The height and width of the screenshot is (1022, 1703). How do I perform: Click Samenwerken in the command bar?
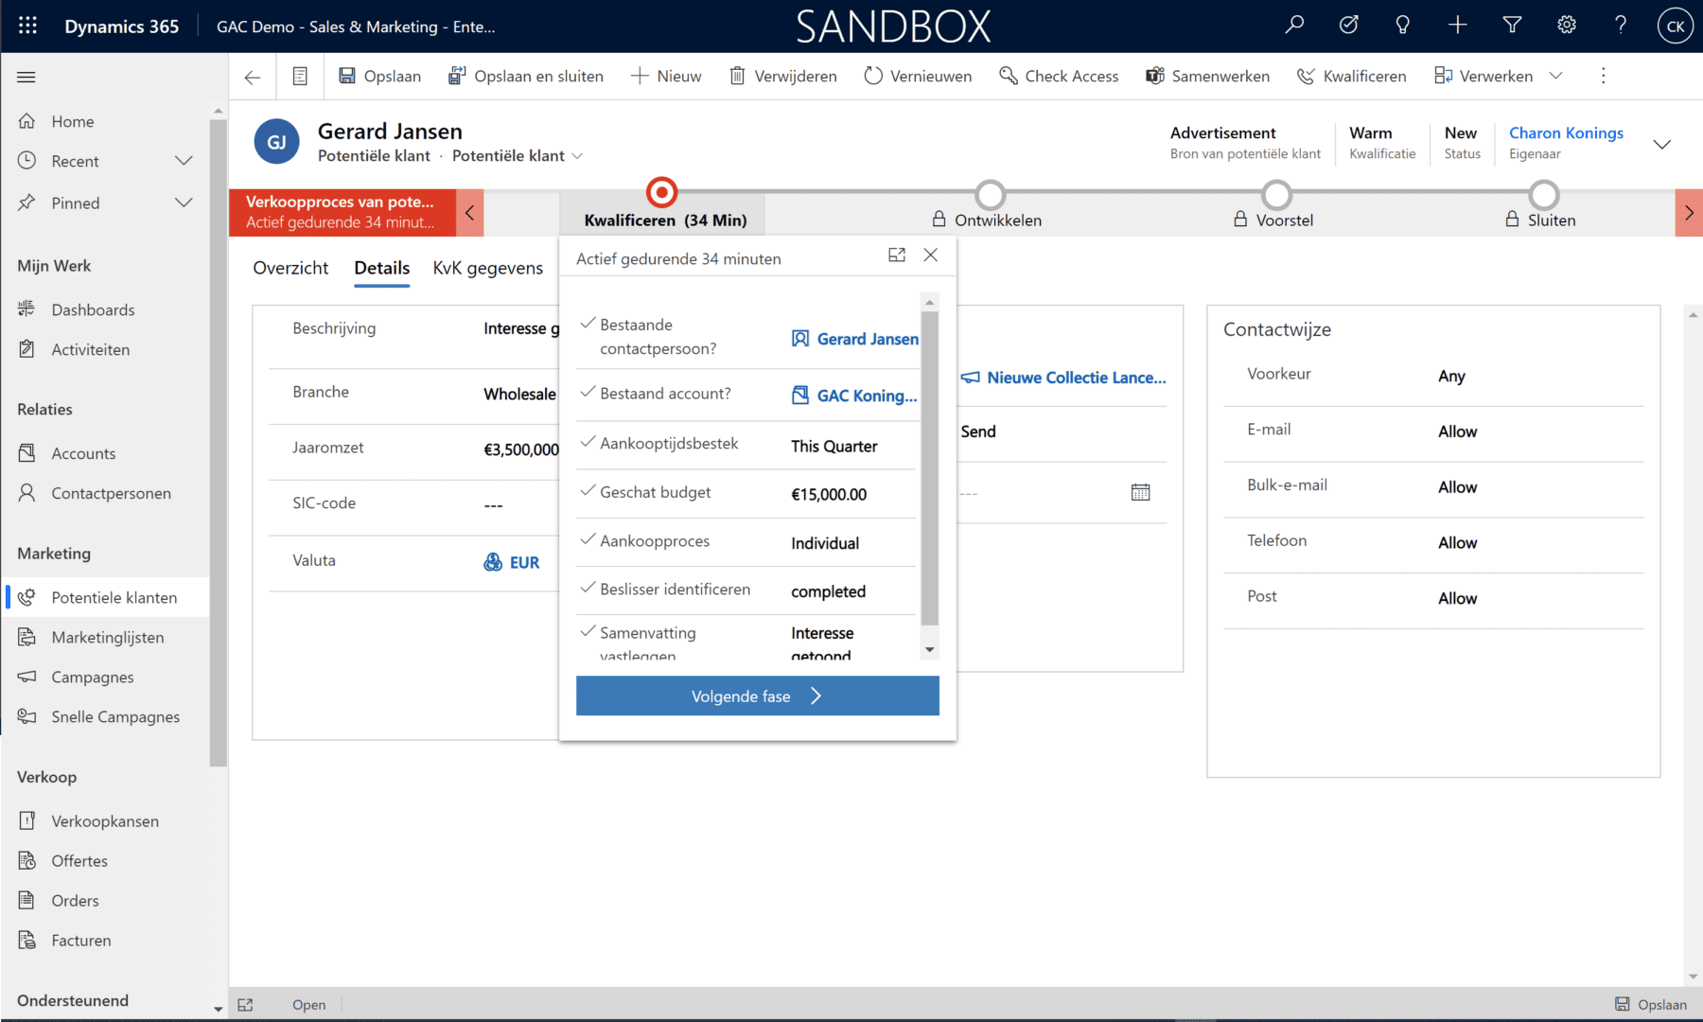click(1208, 76)
